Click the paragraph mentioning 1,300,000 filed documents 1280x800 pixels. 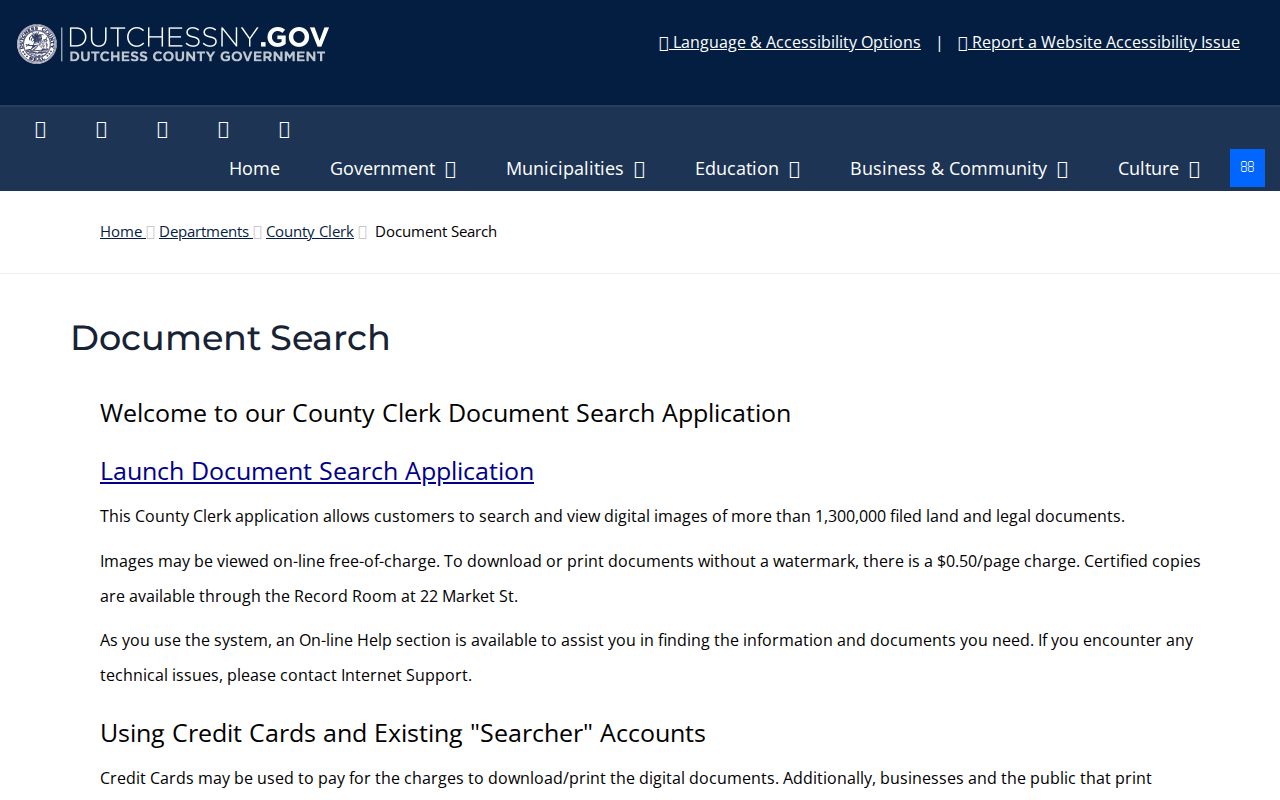pos(612,516)
